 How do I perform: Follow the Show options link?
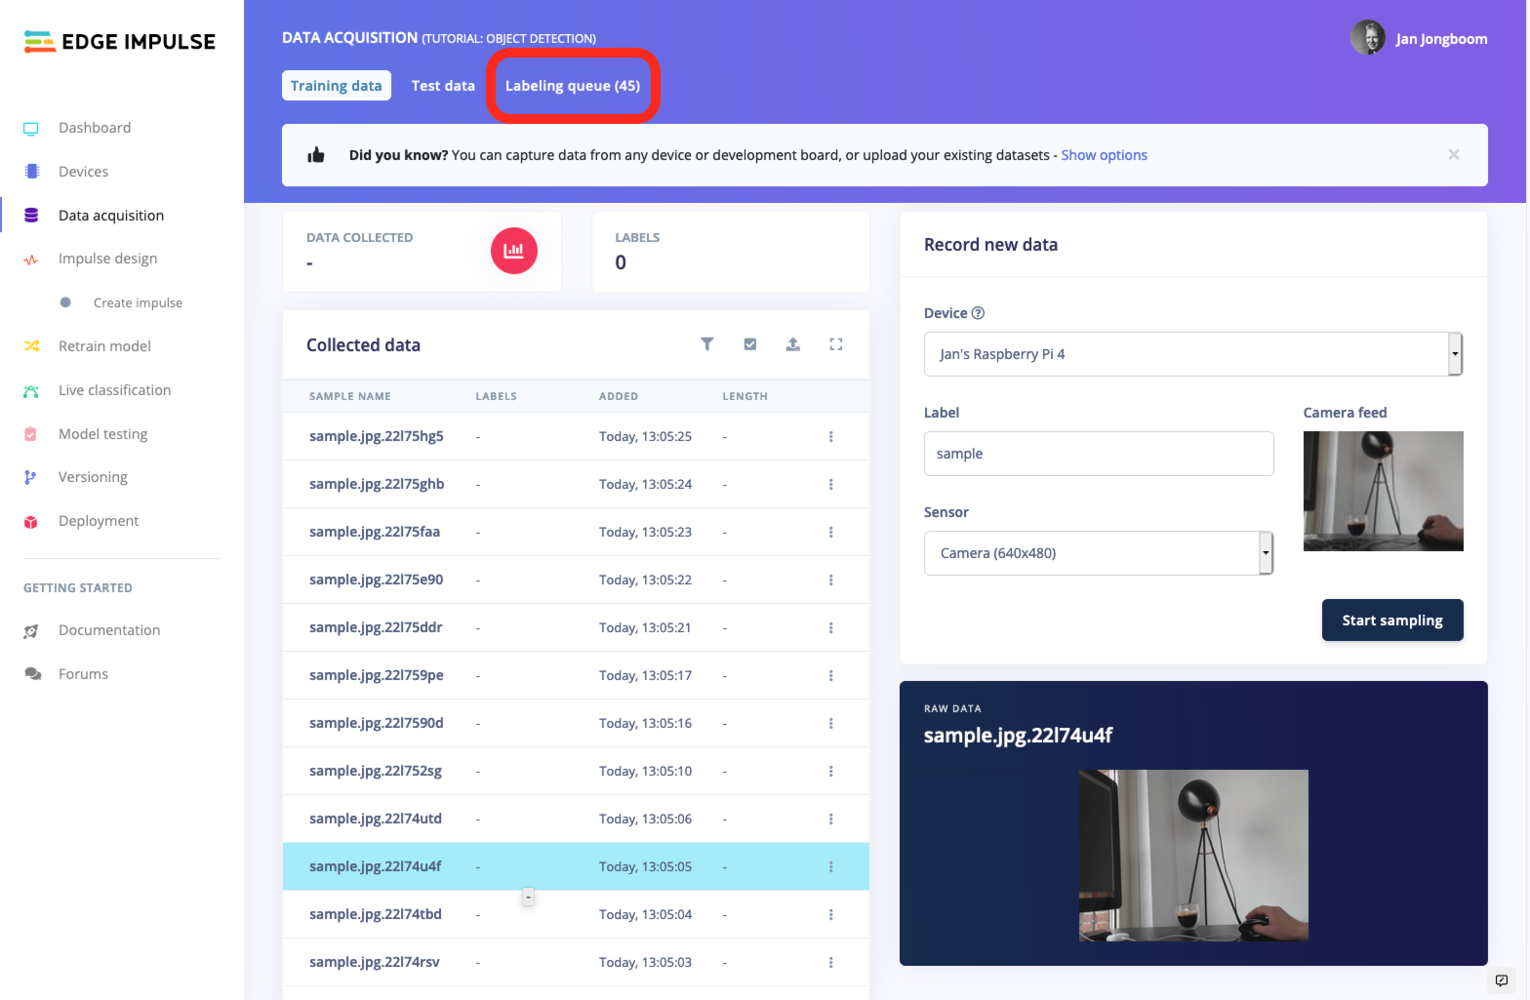(1104, 155)
